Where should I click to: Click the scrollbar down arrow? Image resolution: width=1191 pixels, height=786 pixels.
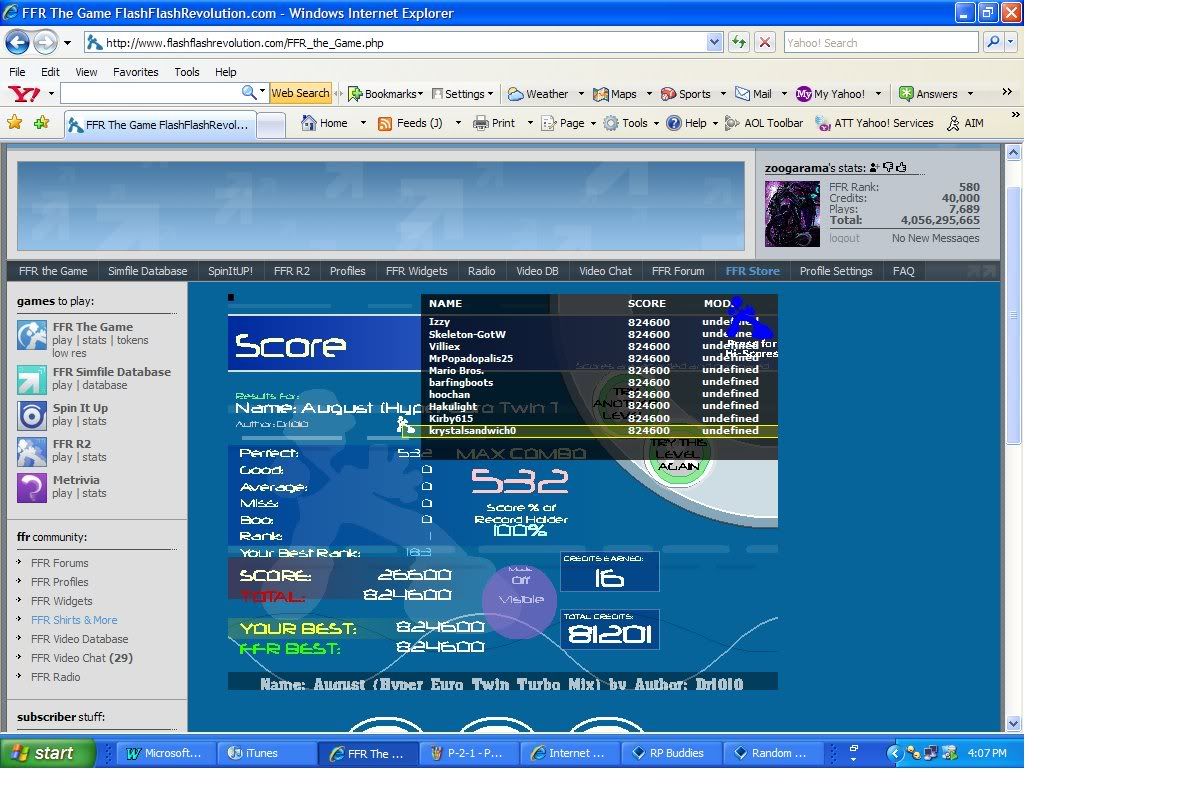pyautogui.click(x=1013, y=723)
